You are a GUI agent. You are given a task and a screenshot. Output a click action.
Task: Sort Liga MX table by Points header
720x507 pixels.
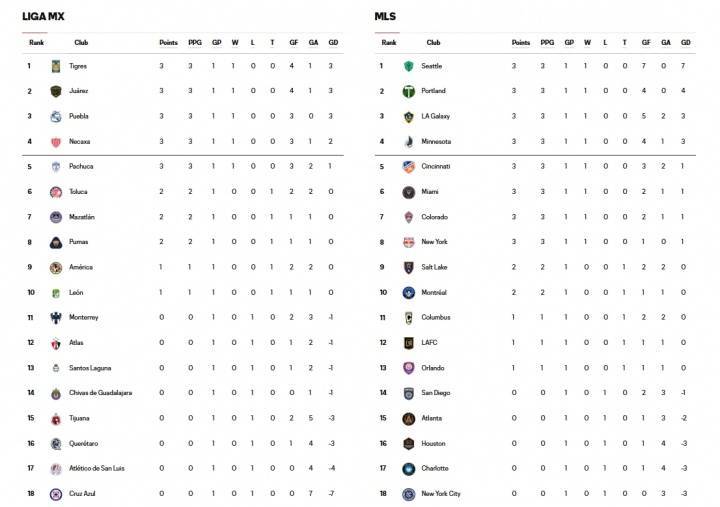168,43
